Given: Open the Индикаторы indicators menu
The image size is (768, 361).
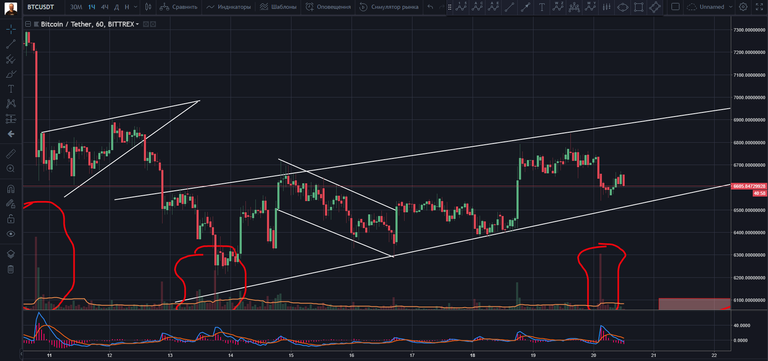Looking at the screenshot, I should [x=229, y=7].
